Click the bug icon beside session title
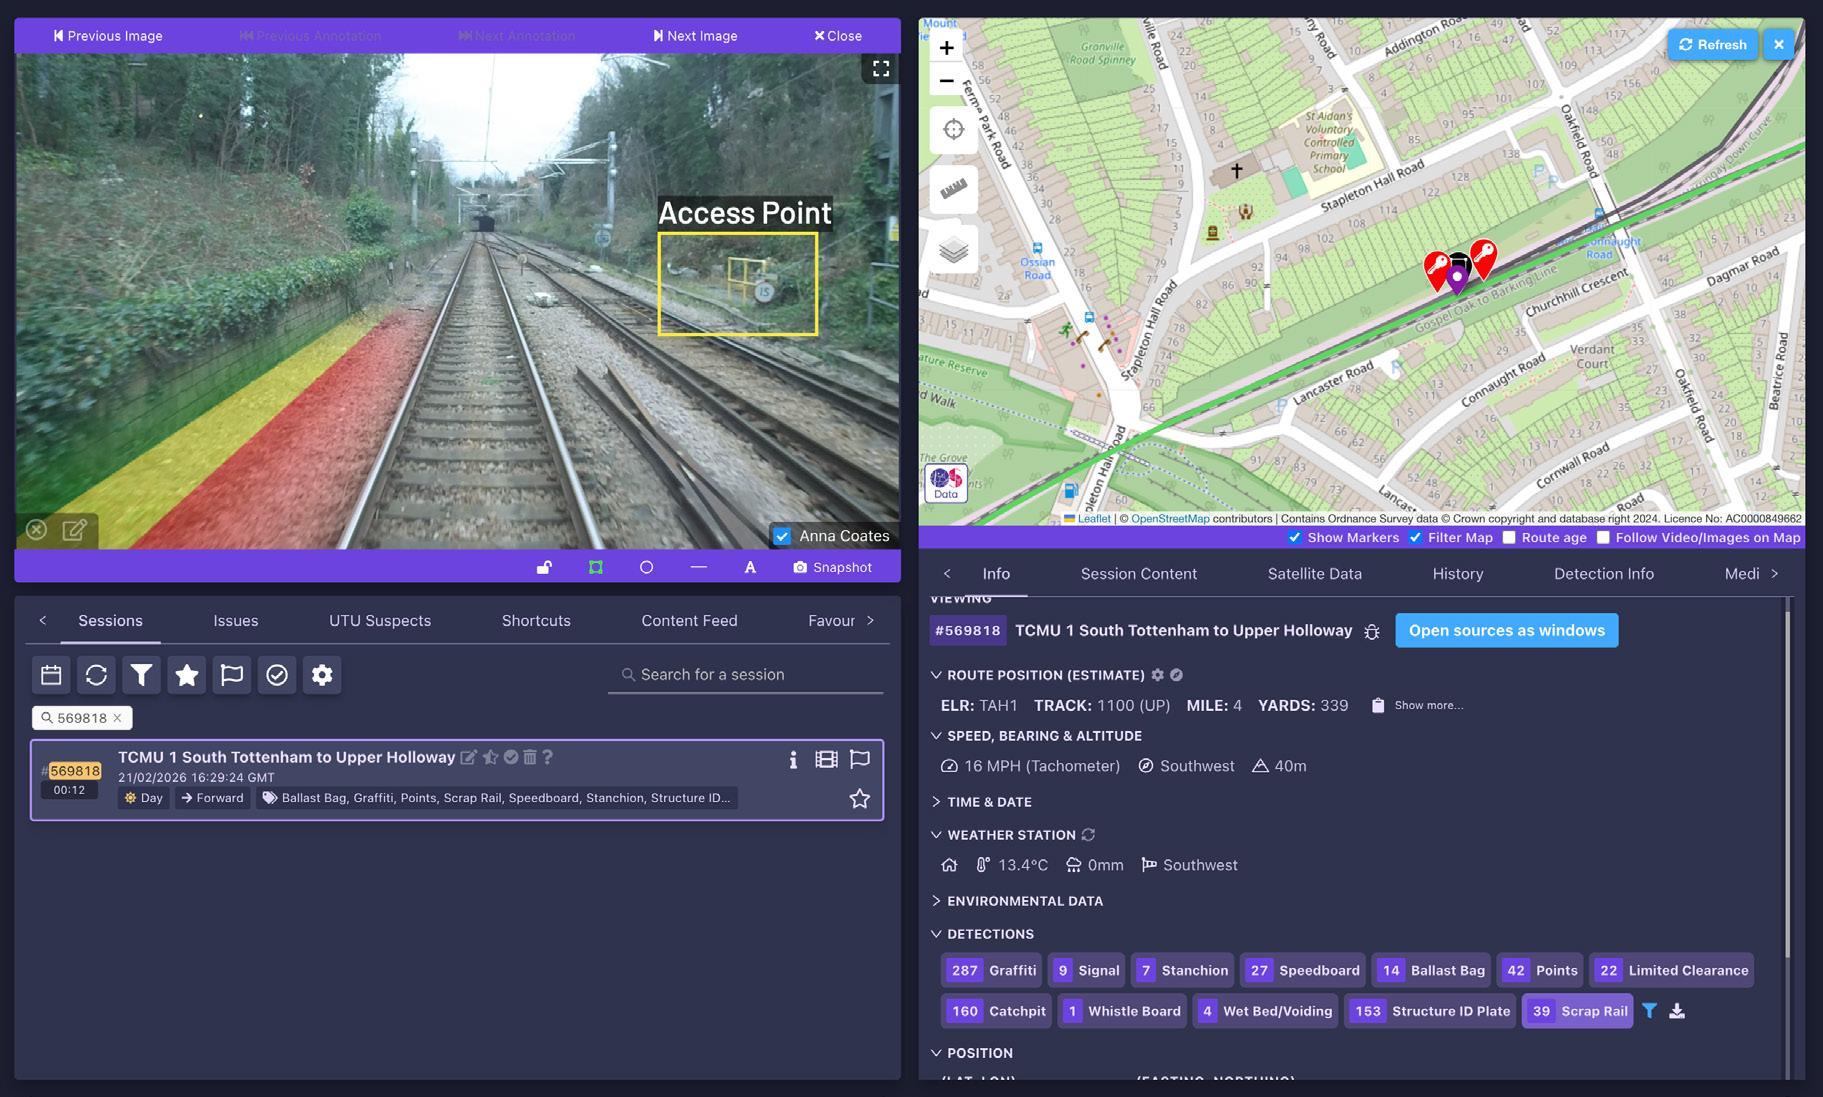 coord(1372,631)
